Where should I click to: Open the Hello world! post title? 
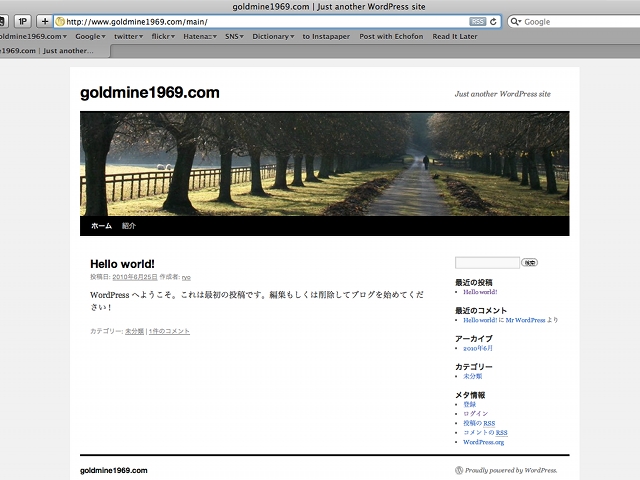click(x=122, y=264)
